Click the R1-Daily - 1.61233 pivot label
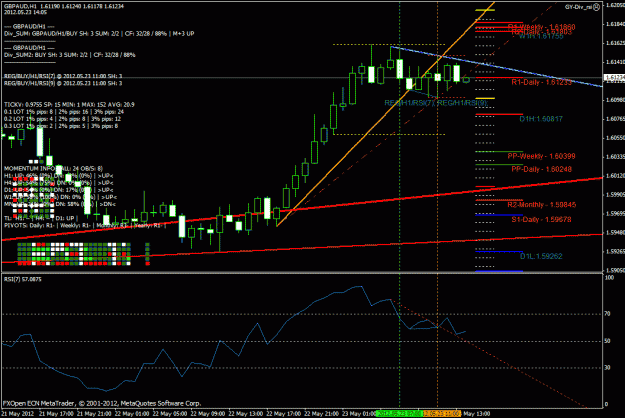625x418 pixels. 542,82
